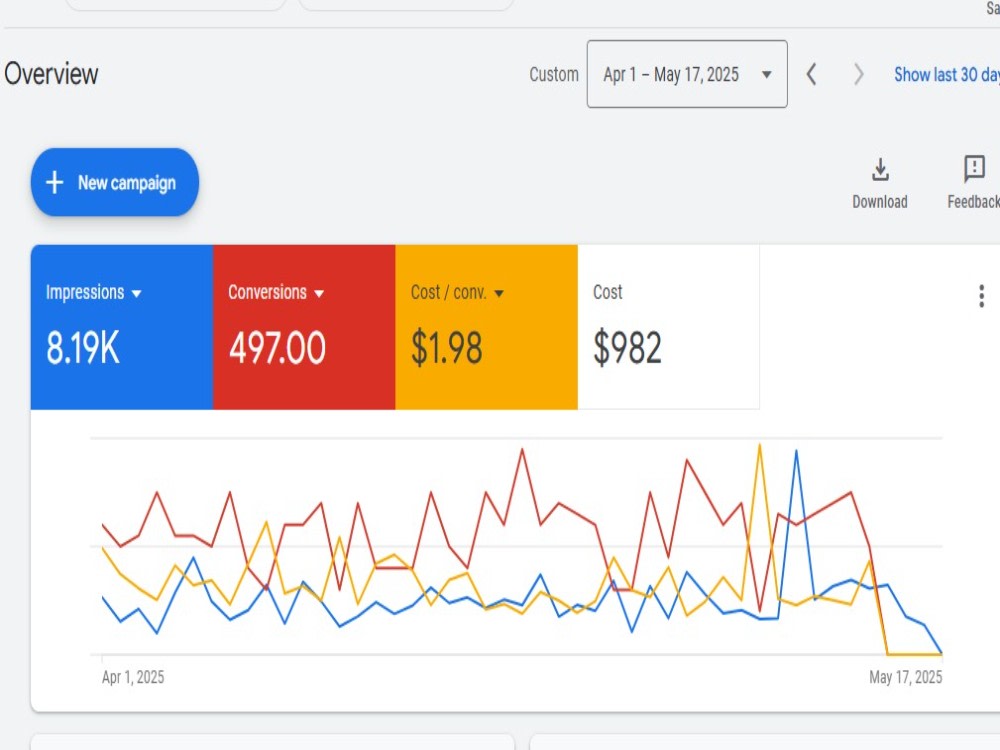The width and height of the screenshot is (1000, 750).
Task: Go to previous date range arrow
Action: click(811, 75)
